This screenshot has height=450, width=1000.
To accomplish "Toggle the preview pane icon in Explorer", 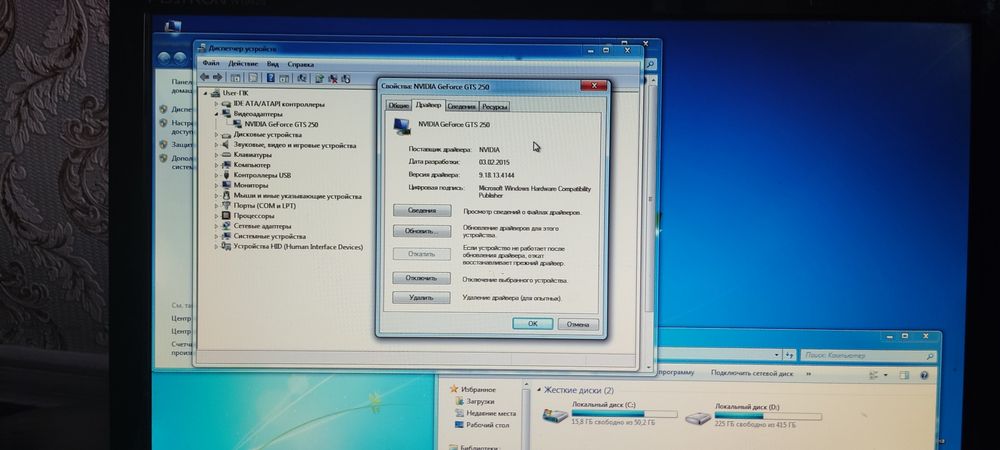I will (x=906, y=376).
